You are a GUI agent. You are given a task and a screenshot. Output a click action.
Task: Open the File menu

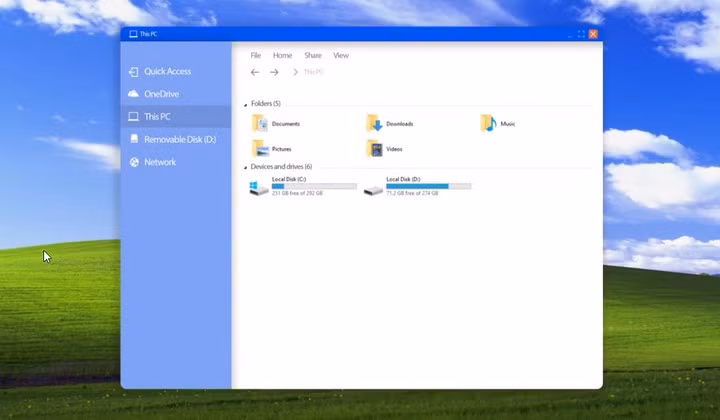tap(256, 55)
